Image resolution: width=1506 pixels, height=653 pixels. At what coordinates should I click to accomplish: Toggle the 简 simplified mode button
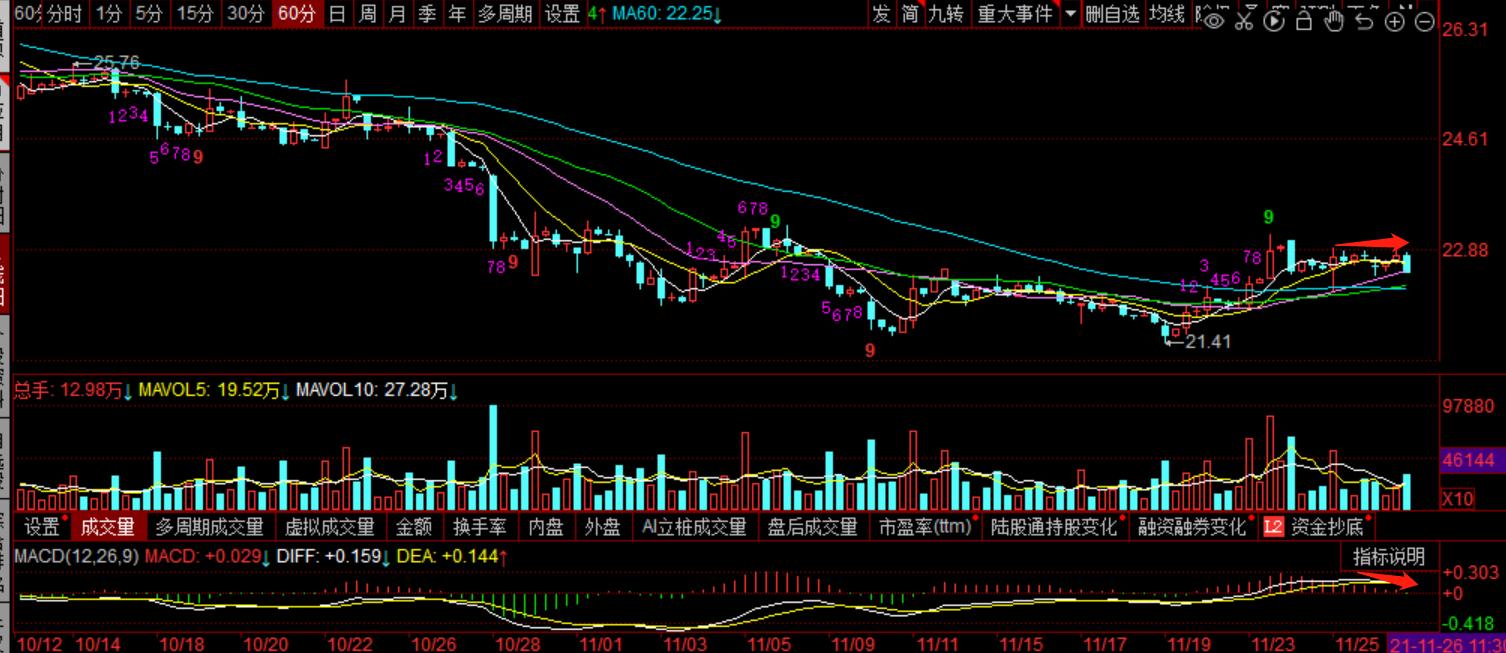point(910,14)
